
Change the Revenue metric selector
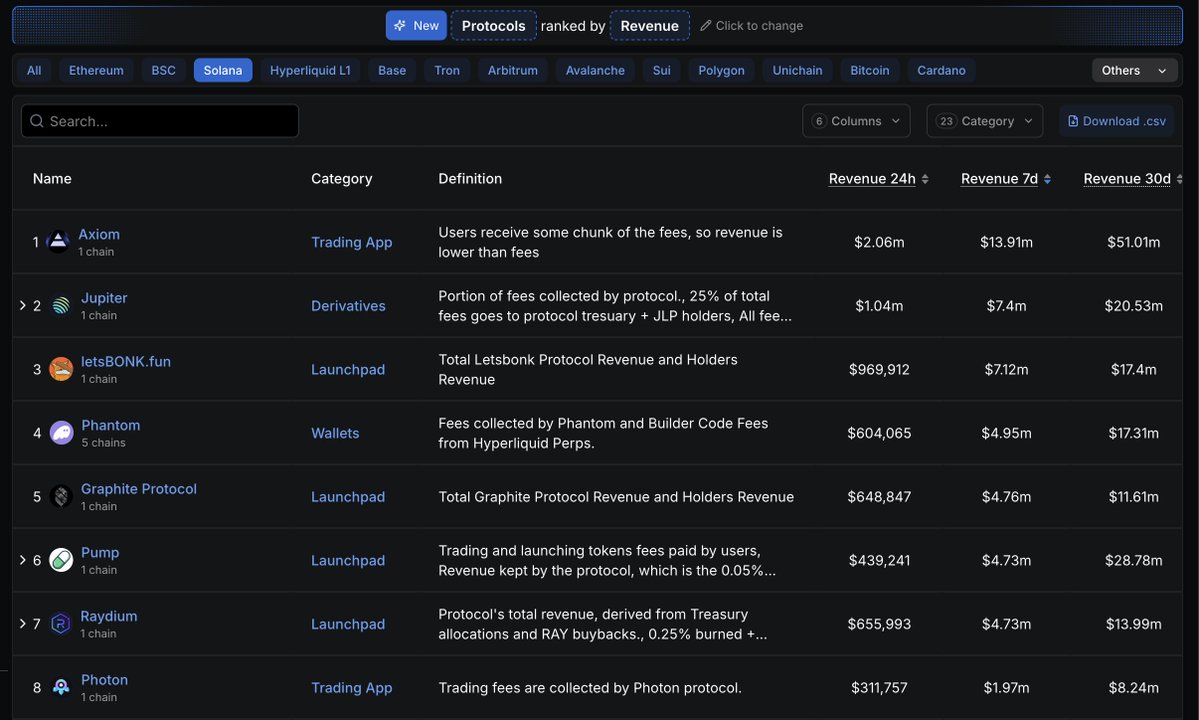[649, 25]
